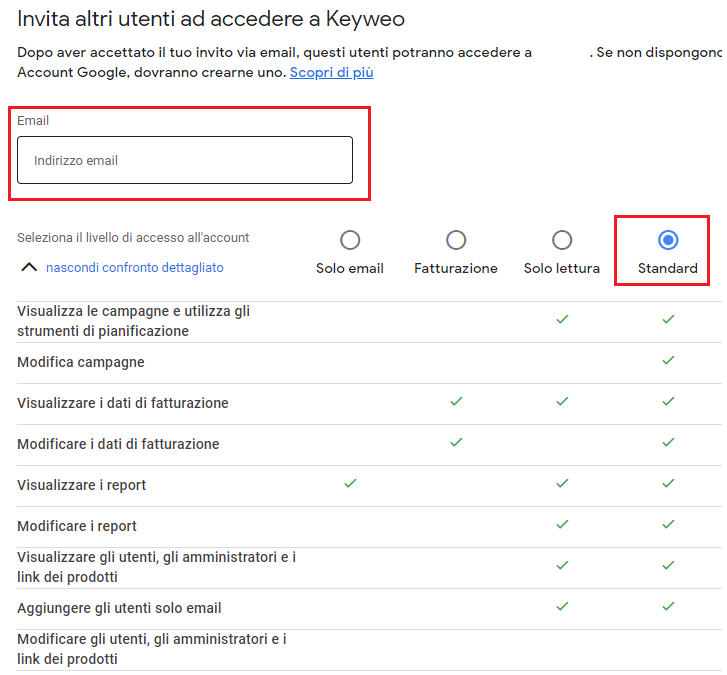
Task: Select the Standard radio button
Action: click(x=668, y=240)
